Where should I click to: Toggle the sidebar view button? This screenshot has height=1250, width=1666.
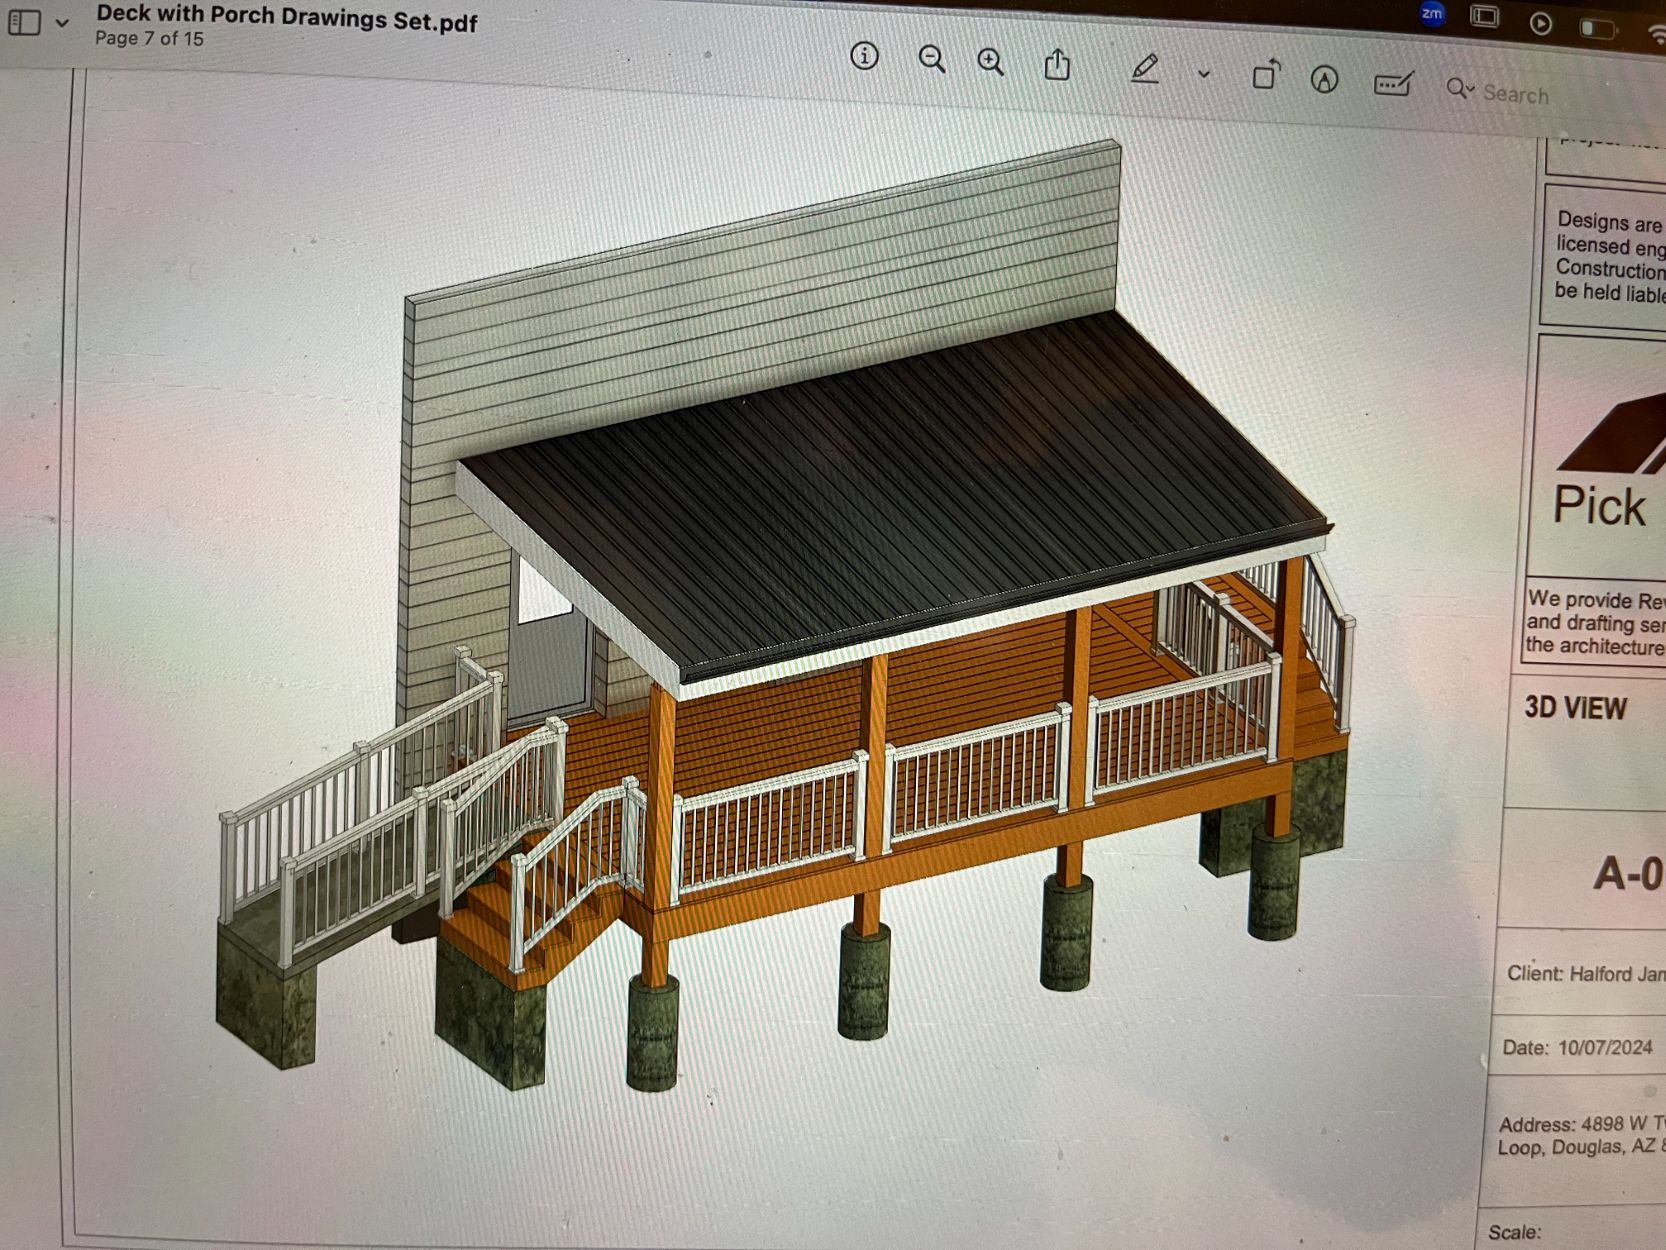point(24,22)
